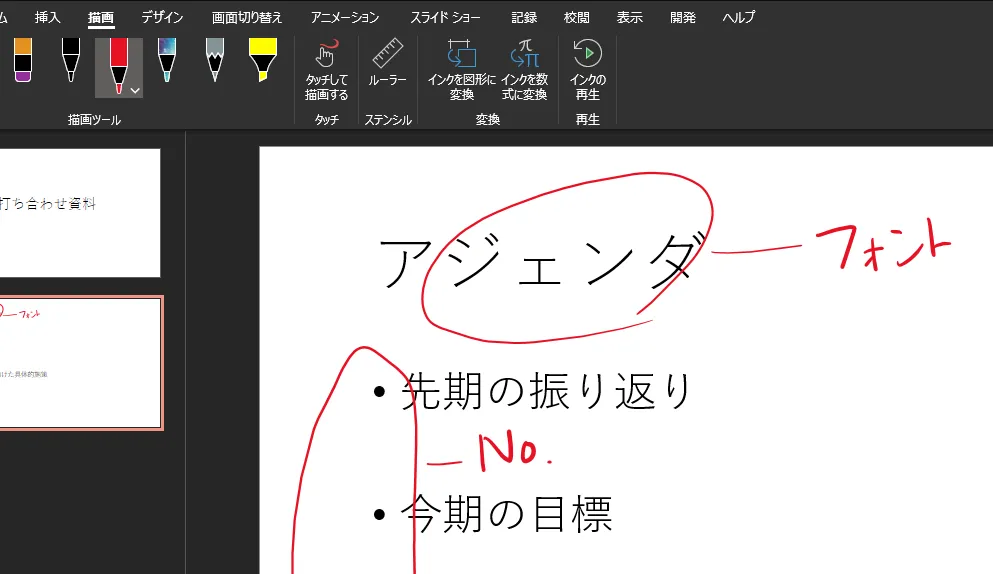Select the black pen tool

(x=70, y=62)
